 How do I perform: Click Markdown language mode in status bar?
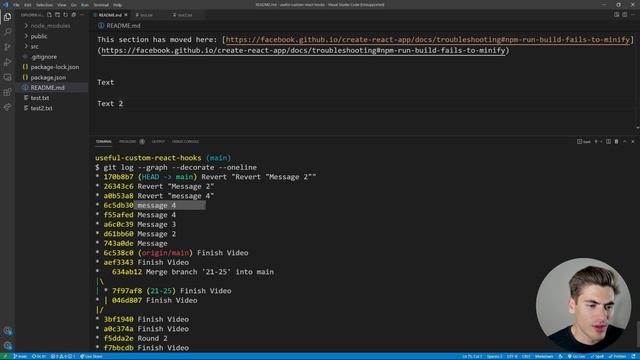(x=544, y=356)
